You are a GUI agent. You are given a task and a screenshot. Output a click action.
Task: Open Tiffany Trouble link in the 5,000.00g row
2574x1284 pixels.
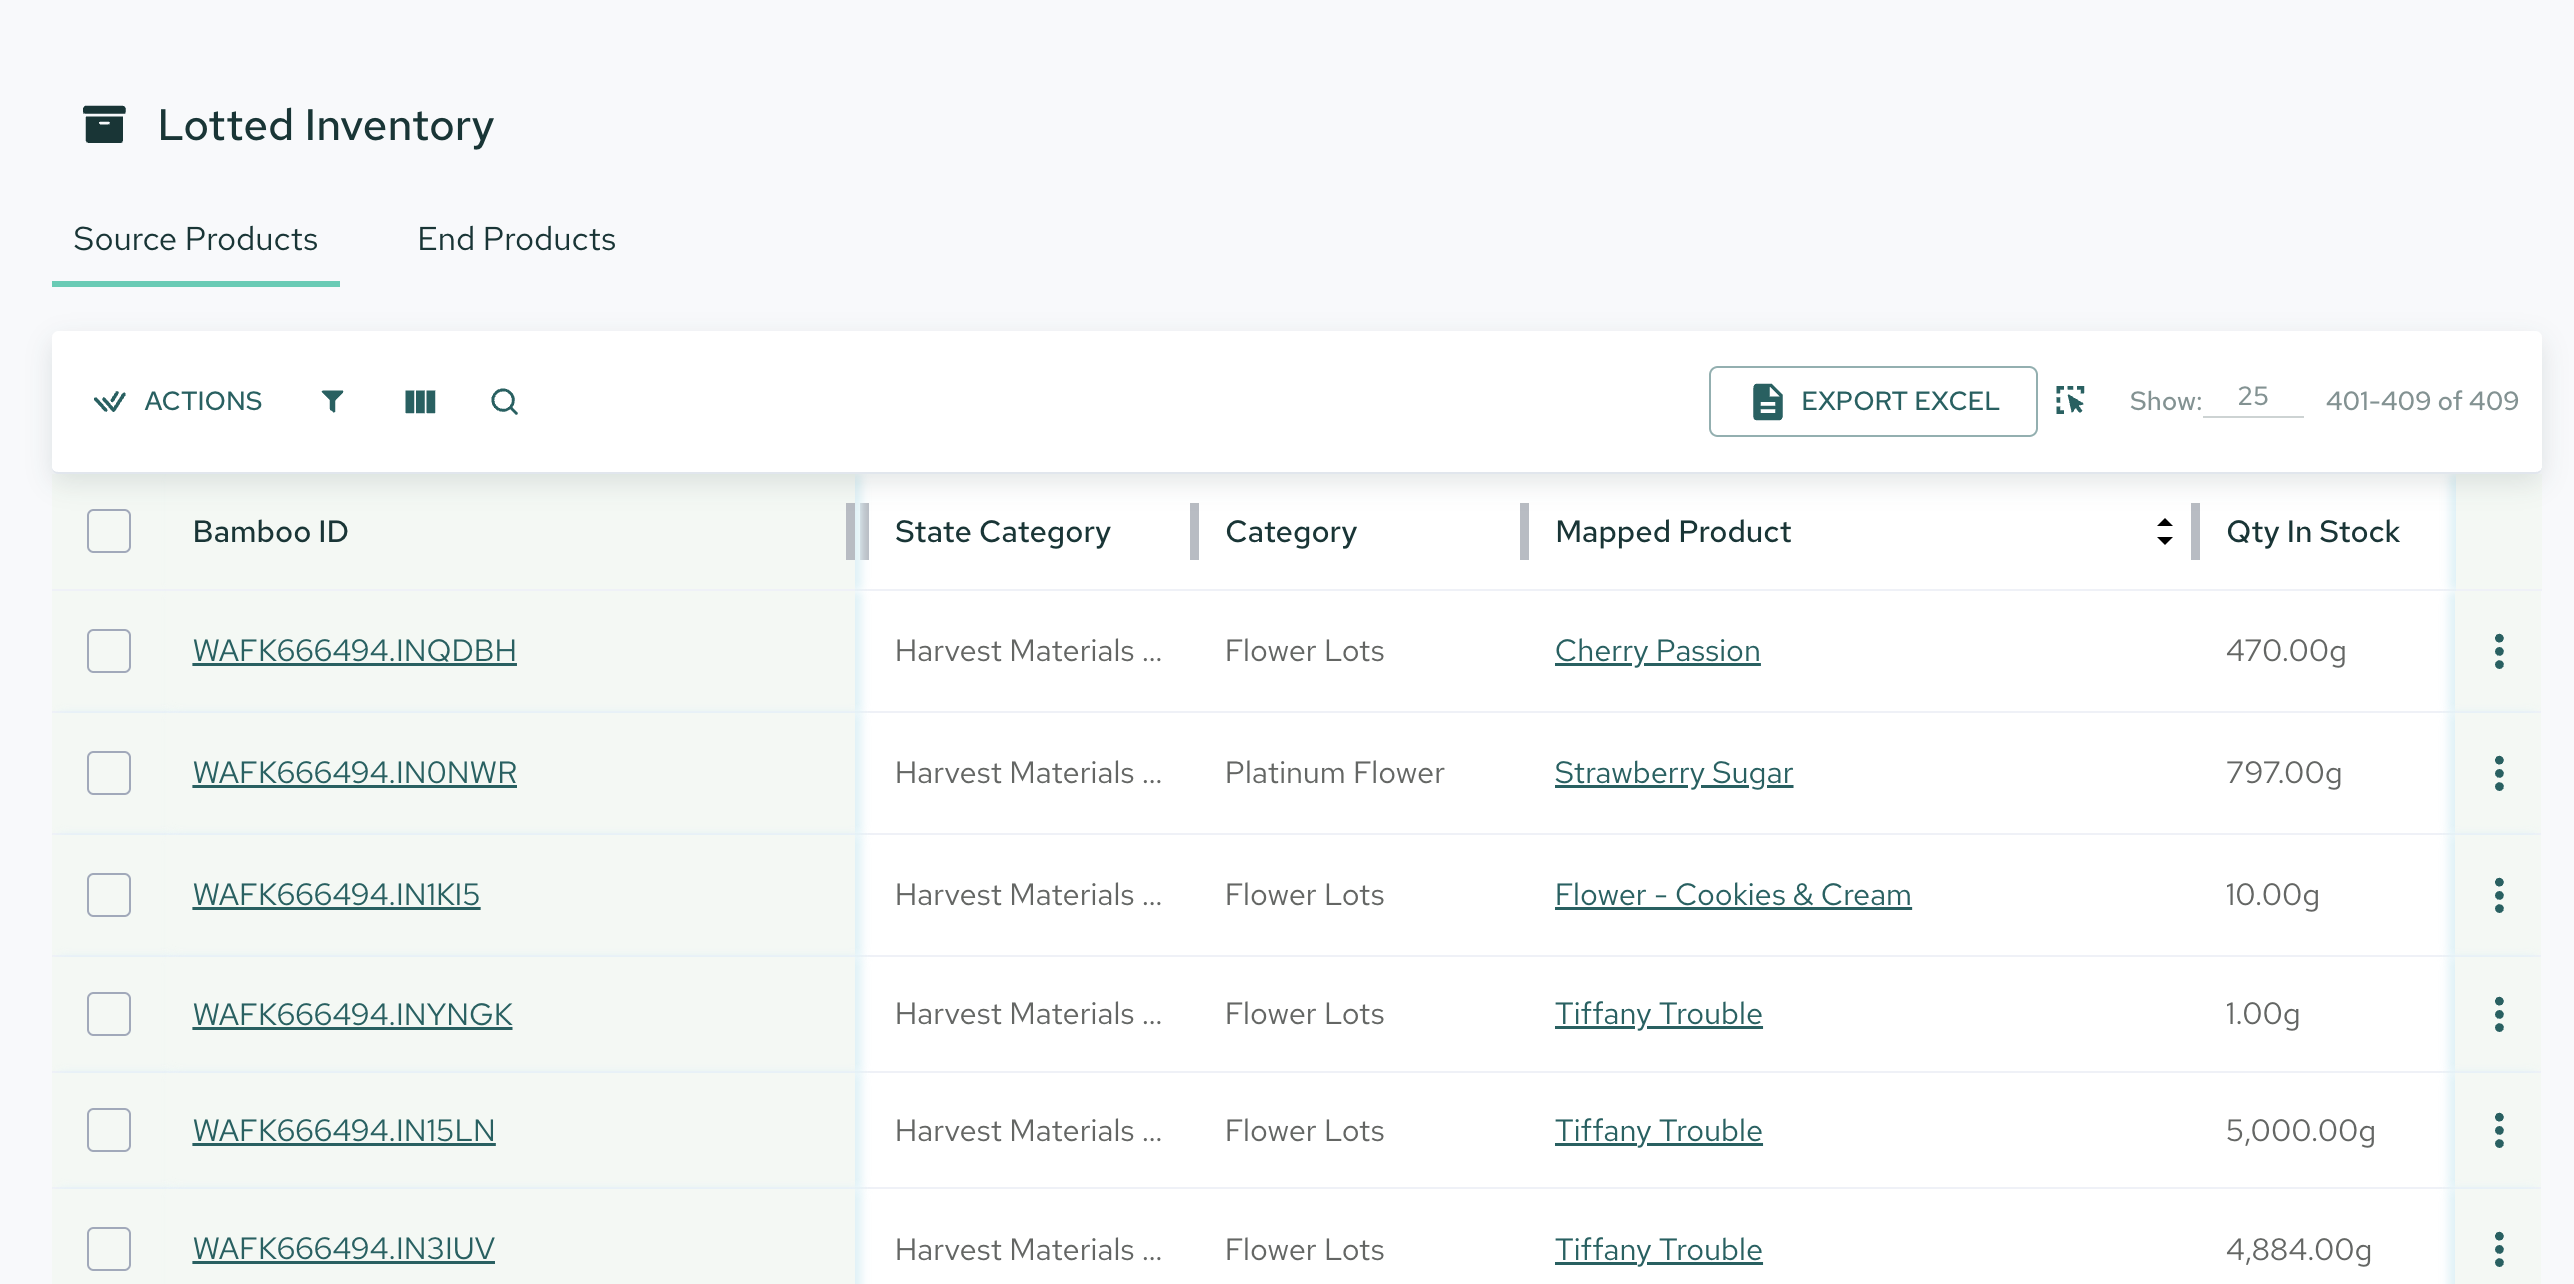point(1658,1131)
